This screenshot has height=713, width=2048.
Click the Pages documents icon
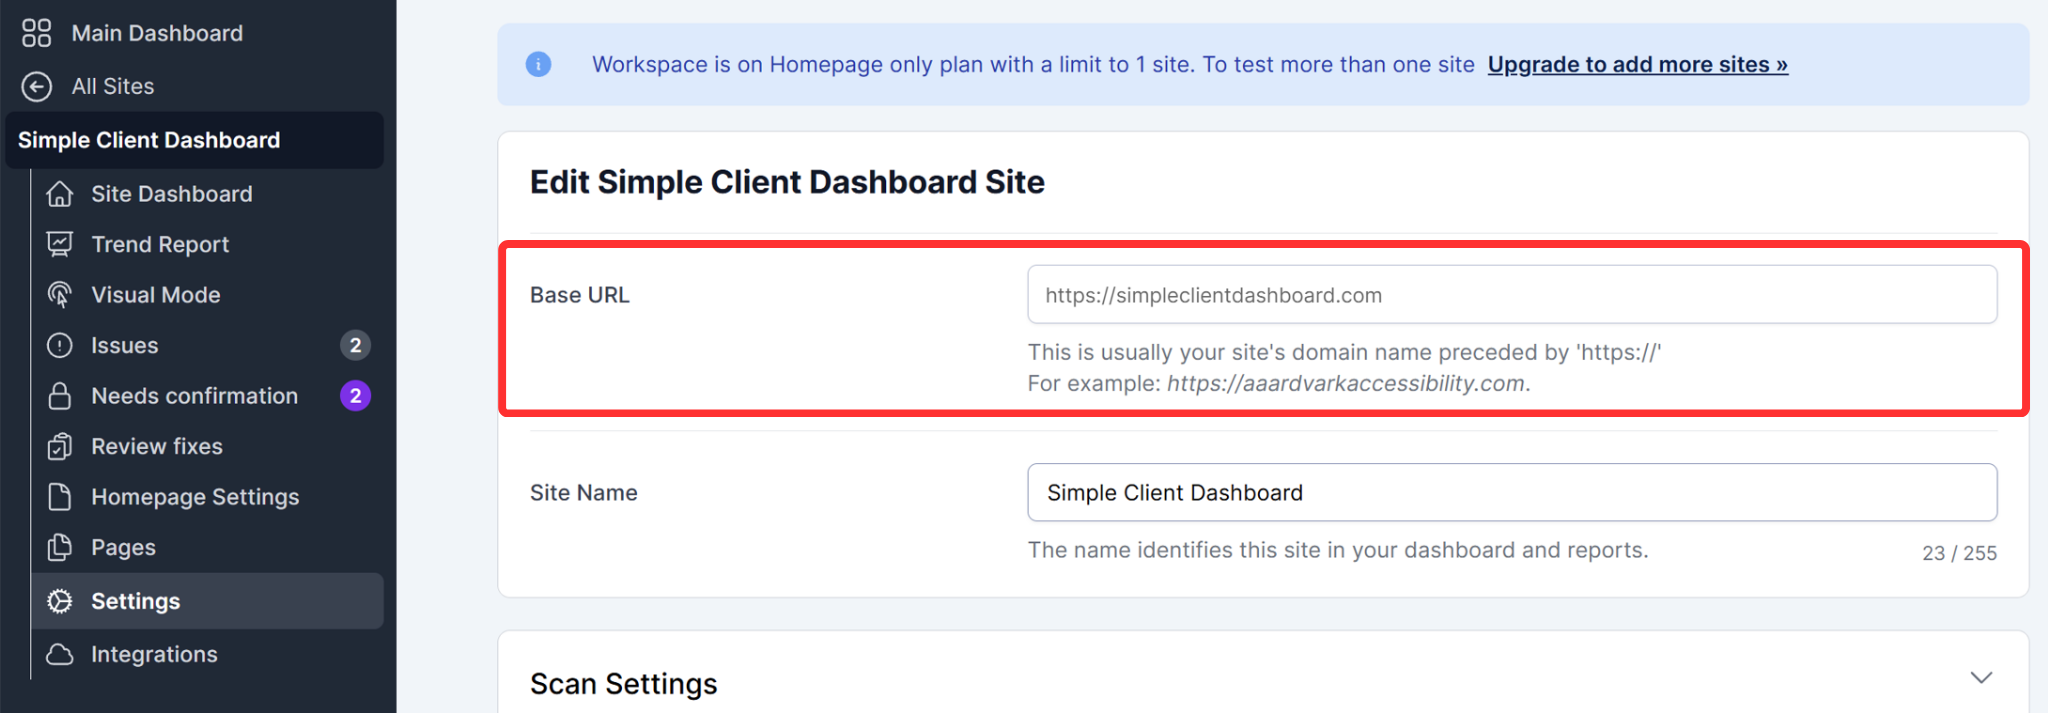[60, 547]
